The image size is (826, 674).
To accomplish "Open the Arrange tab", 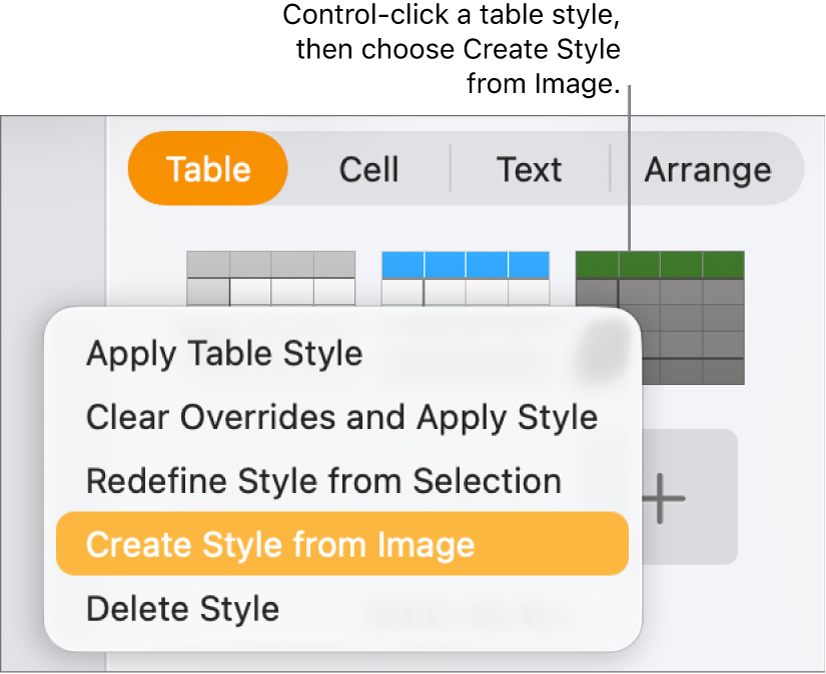I will (x=708, y=169).
